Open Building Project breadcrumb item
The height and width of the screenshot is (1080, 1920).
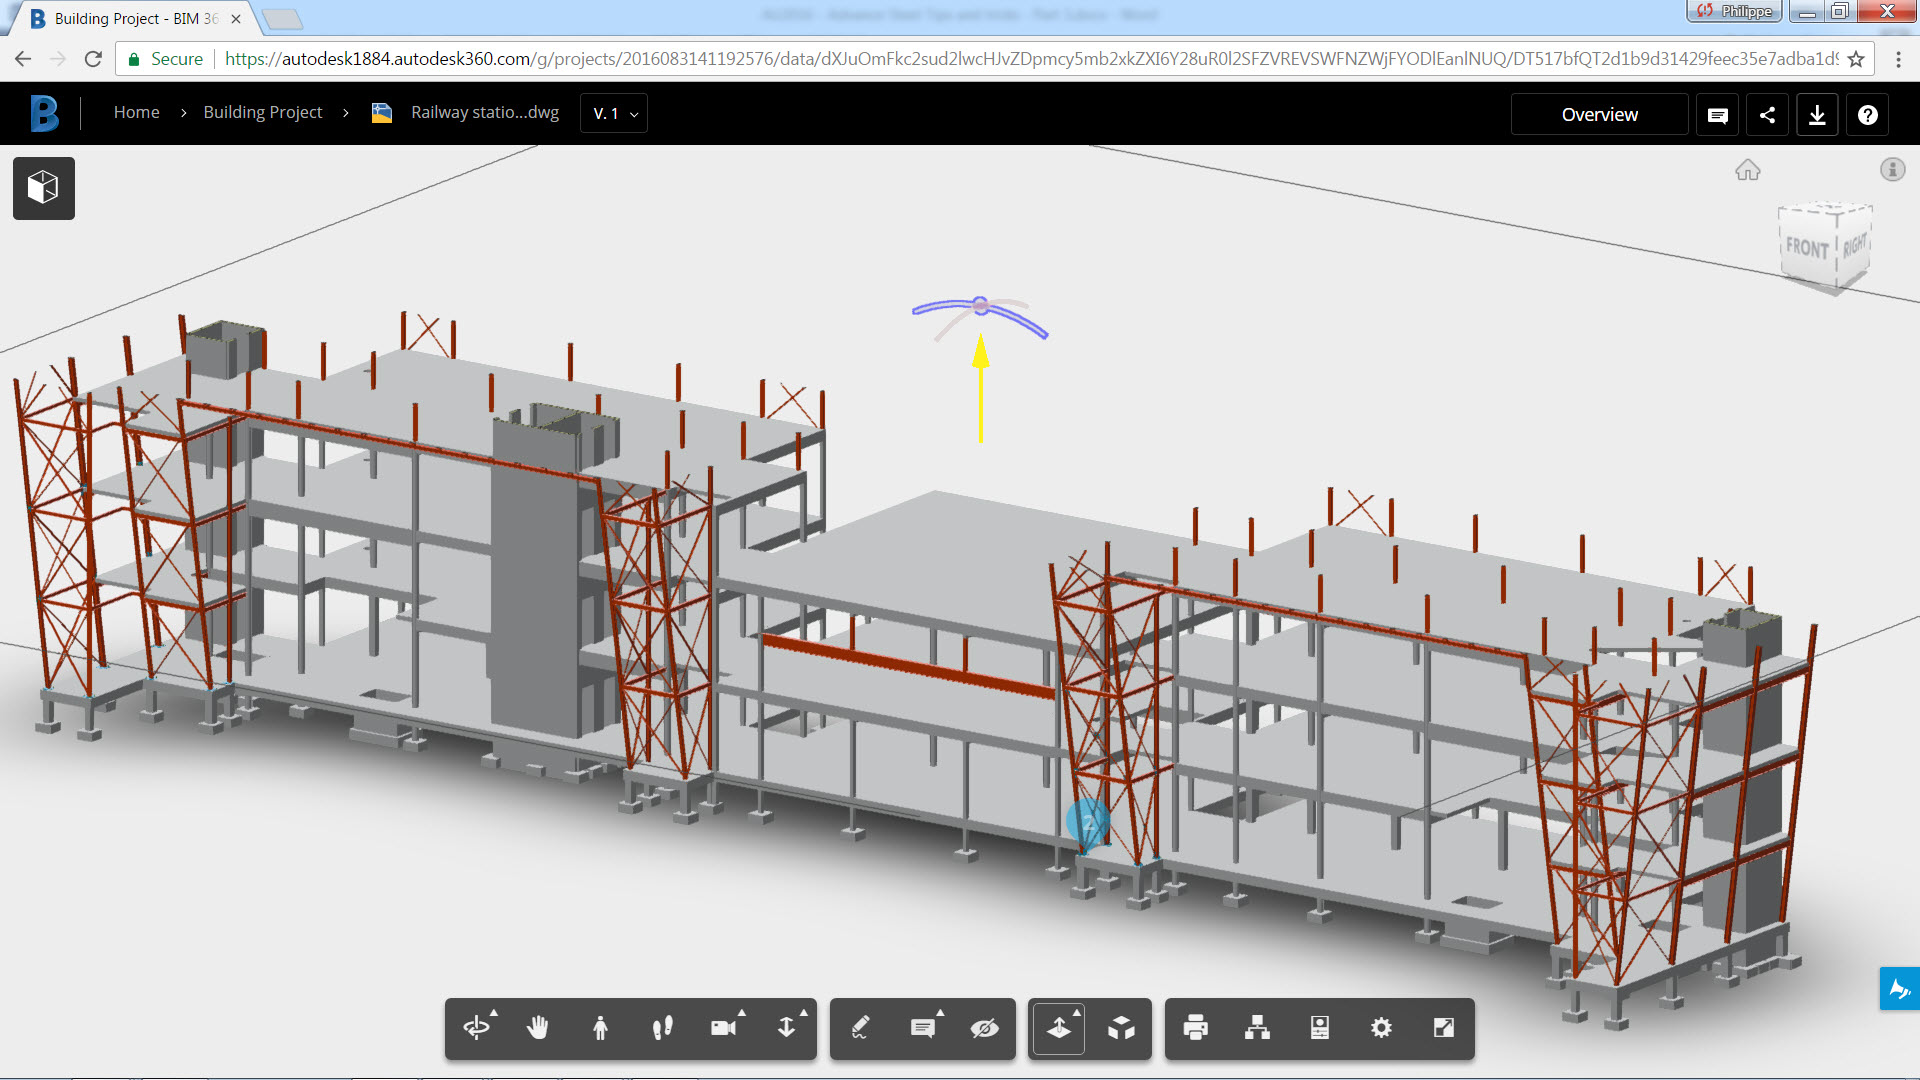coord(262,113)
